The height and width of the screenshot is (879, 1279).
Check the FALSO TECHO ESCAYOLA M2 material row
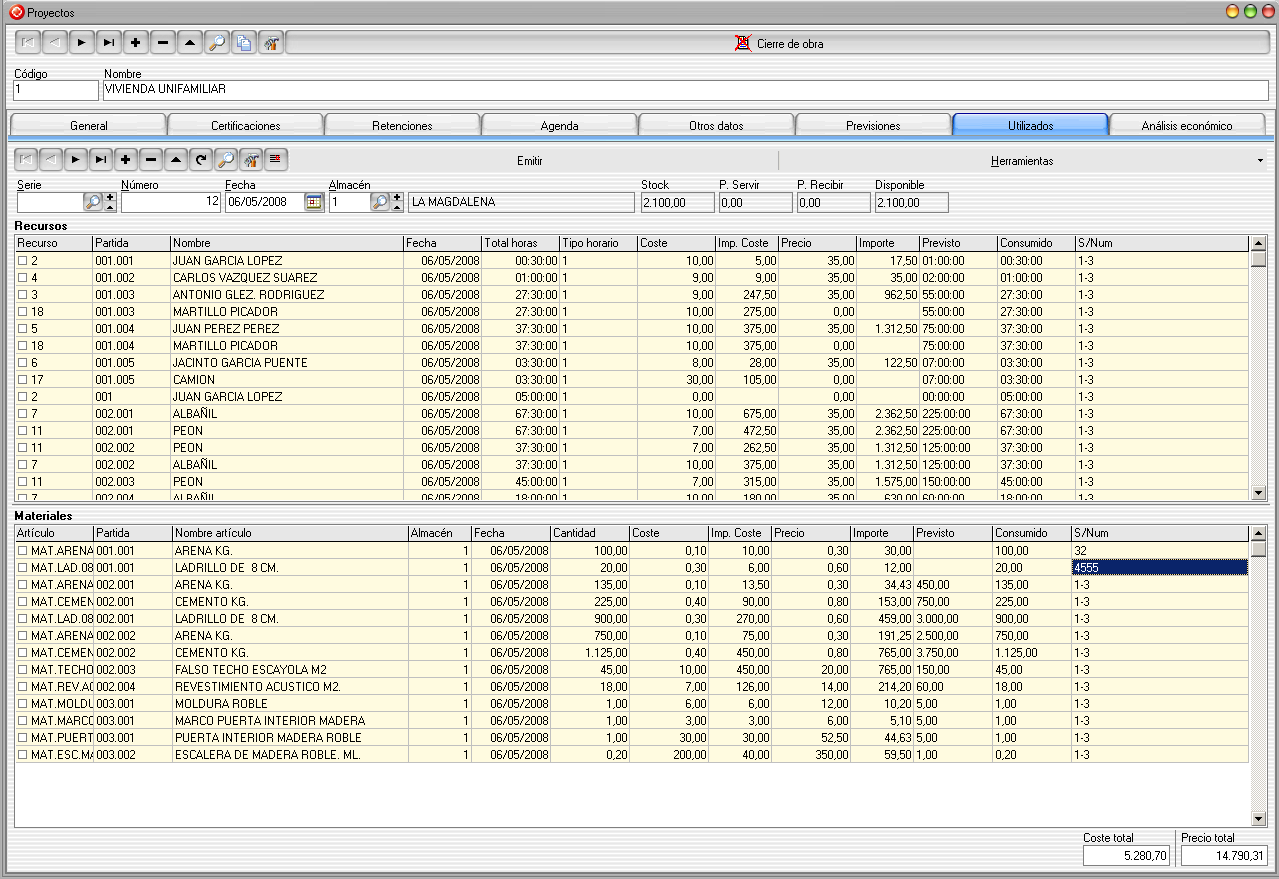22,670
